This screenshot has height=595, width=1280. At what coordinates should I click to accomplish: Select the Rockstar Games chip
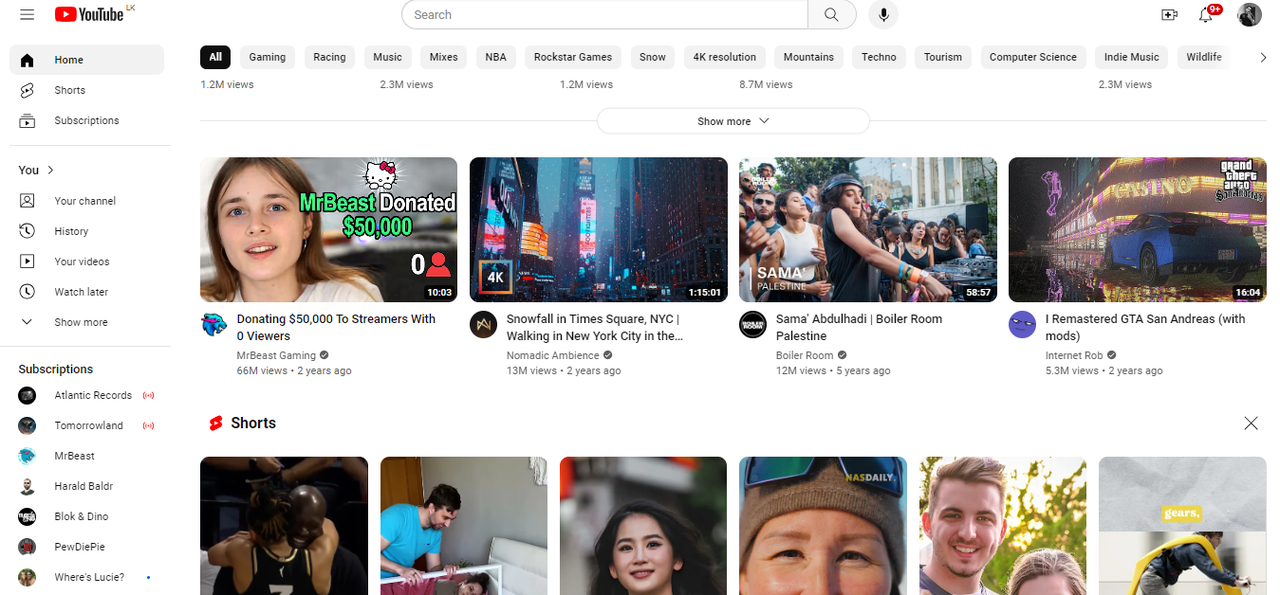coord(573,57)
